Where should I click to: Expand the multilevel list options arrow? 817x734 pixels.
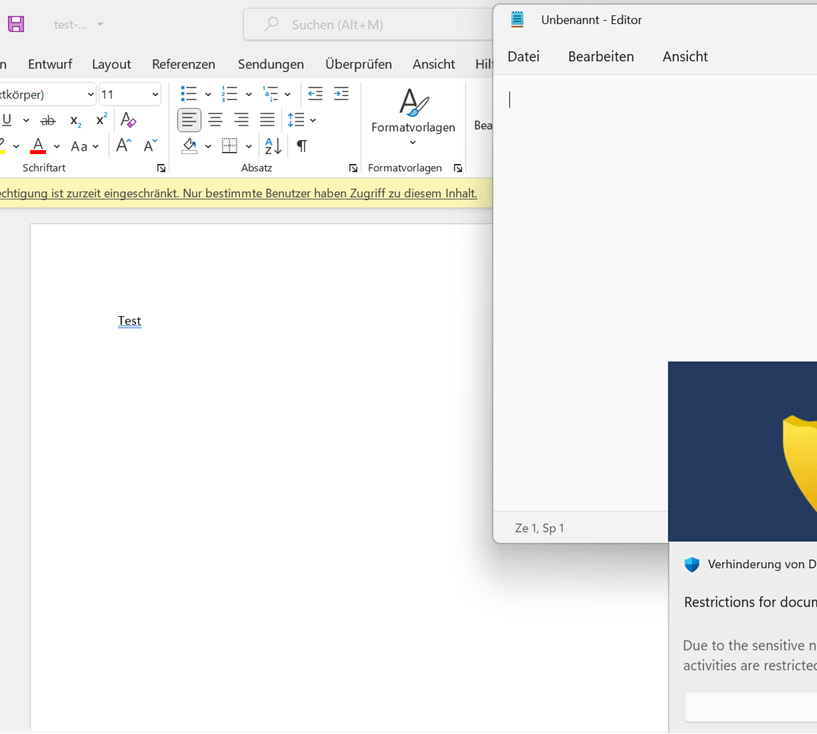coord(288,94)
